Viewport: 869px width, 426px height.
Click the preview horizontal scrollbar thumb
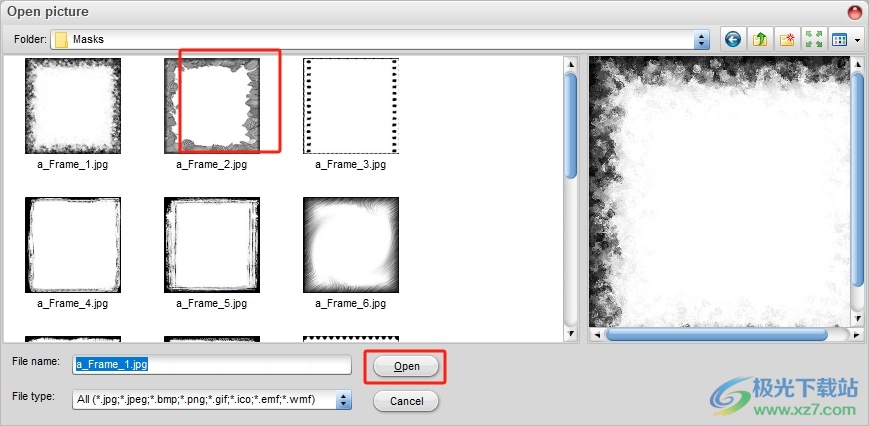click(x=716, y=335)
